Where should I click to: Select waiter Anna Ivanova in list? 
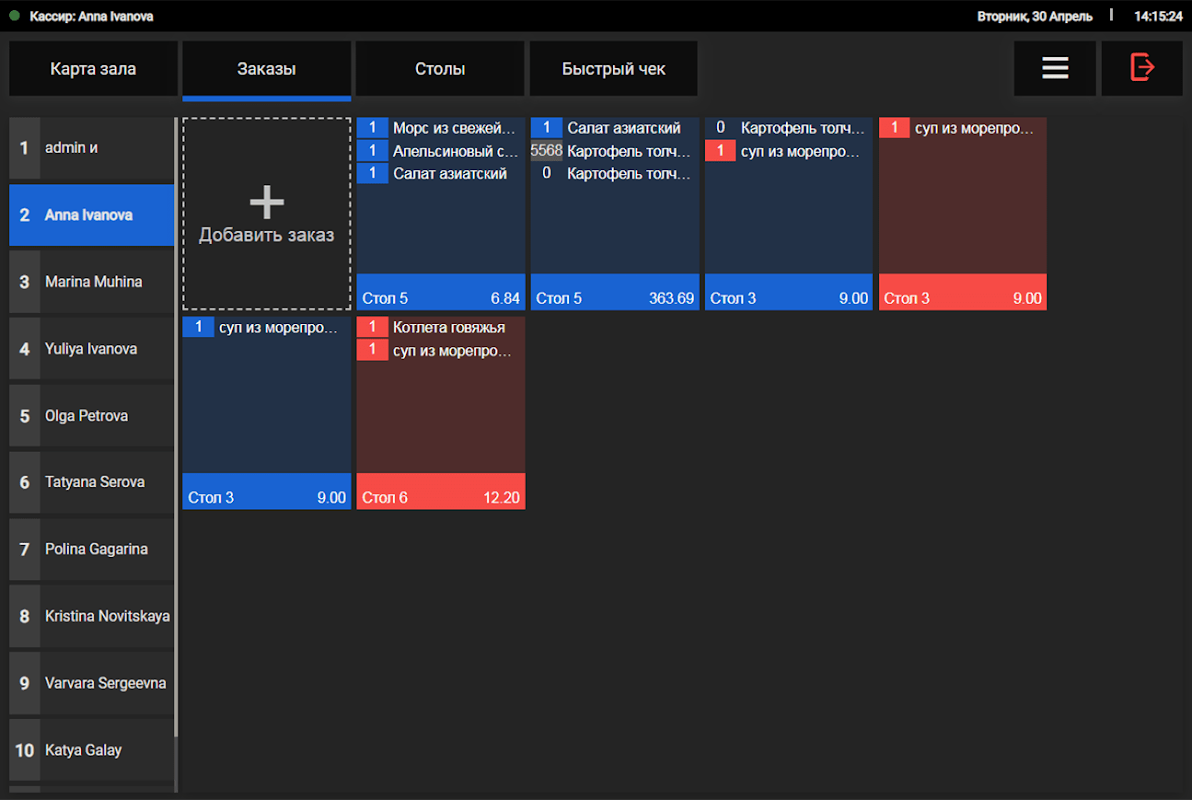tap(92, 214)
